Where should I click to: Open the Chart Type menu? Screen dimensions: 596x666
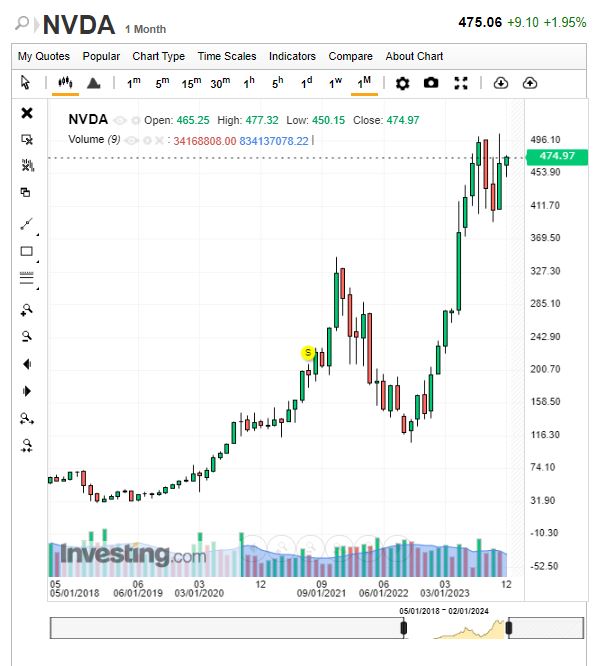[158, 56]
